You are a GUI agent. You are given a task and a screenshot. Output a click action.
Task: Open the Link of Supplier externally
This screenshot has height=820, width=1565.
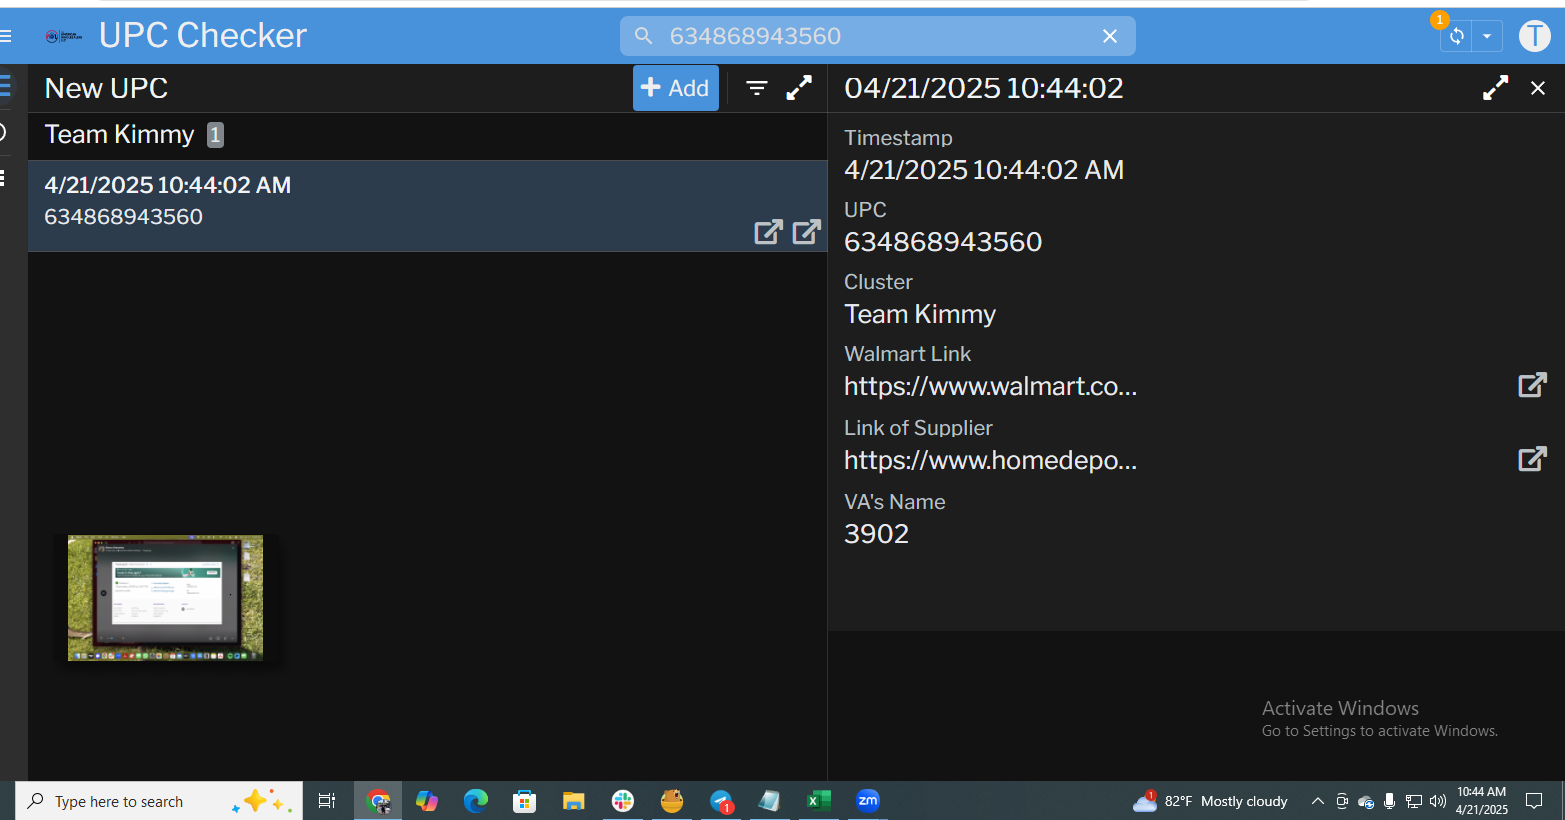(1532, 459)
